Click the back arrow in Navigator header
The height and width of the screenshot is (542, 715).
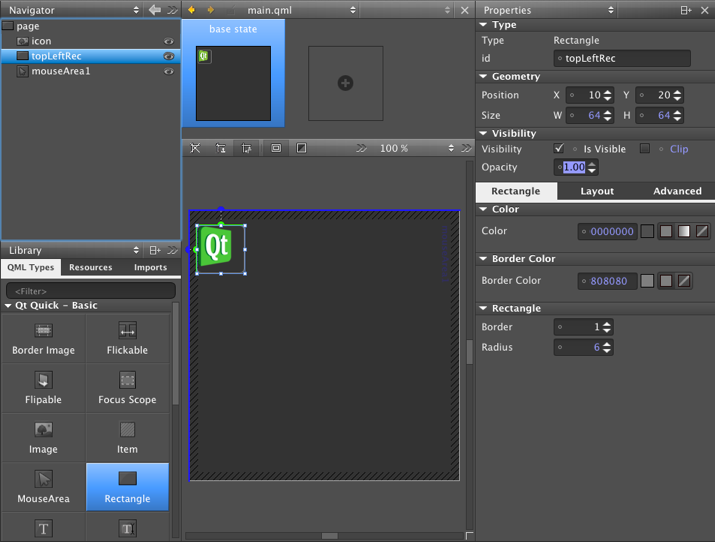click(x=154, y=10)
